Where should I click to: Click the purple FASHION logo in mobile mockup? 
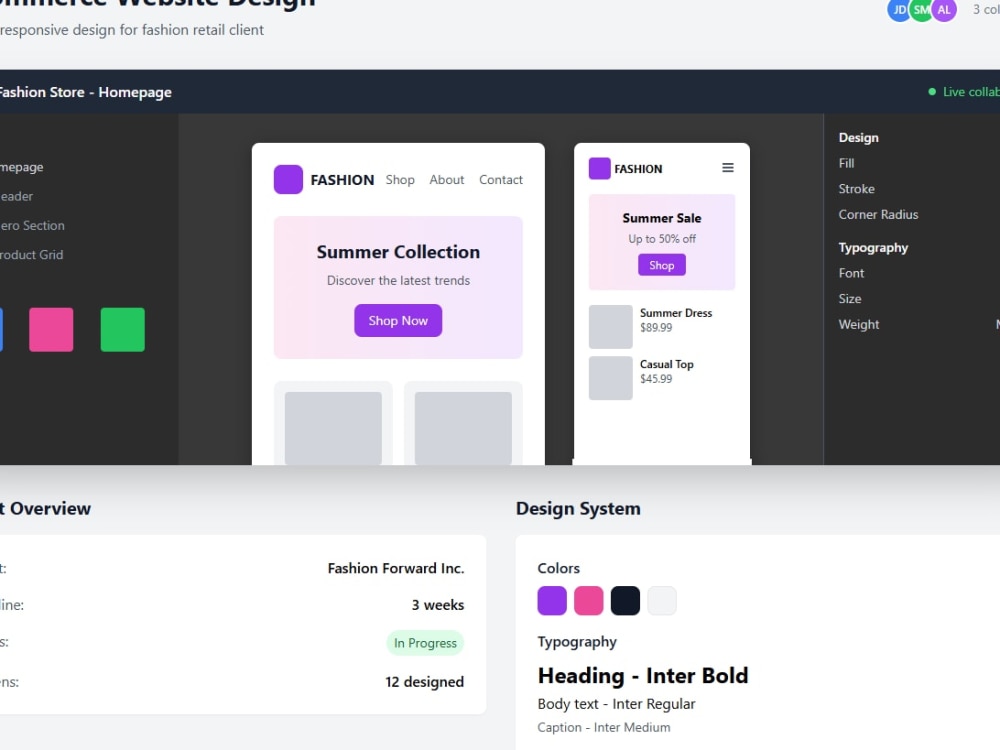599,168
